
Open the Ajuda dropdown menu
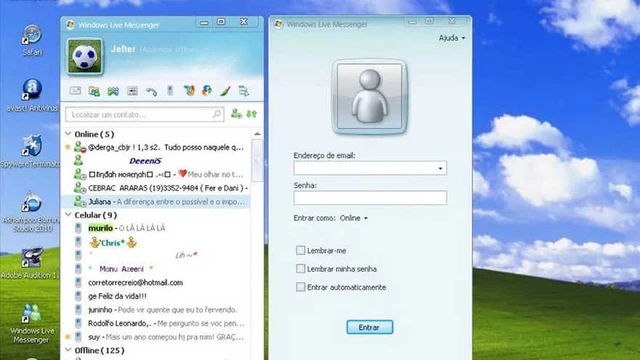[451, 38]
